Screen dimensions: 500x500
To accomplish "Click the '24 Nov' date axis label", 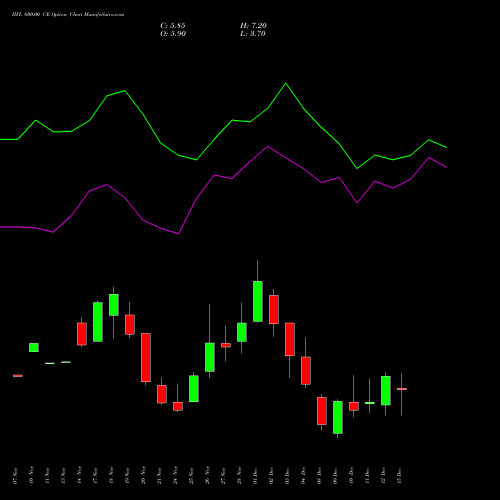I will 175,476.
